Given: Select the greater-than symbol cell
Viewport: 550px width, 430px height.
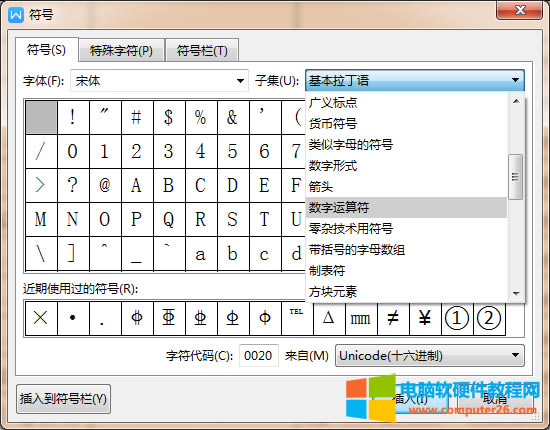Looking at the screenshot, I should 41,185.
